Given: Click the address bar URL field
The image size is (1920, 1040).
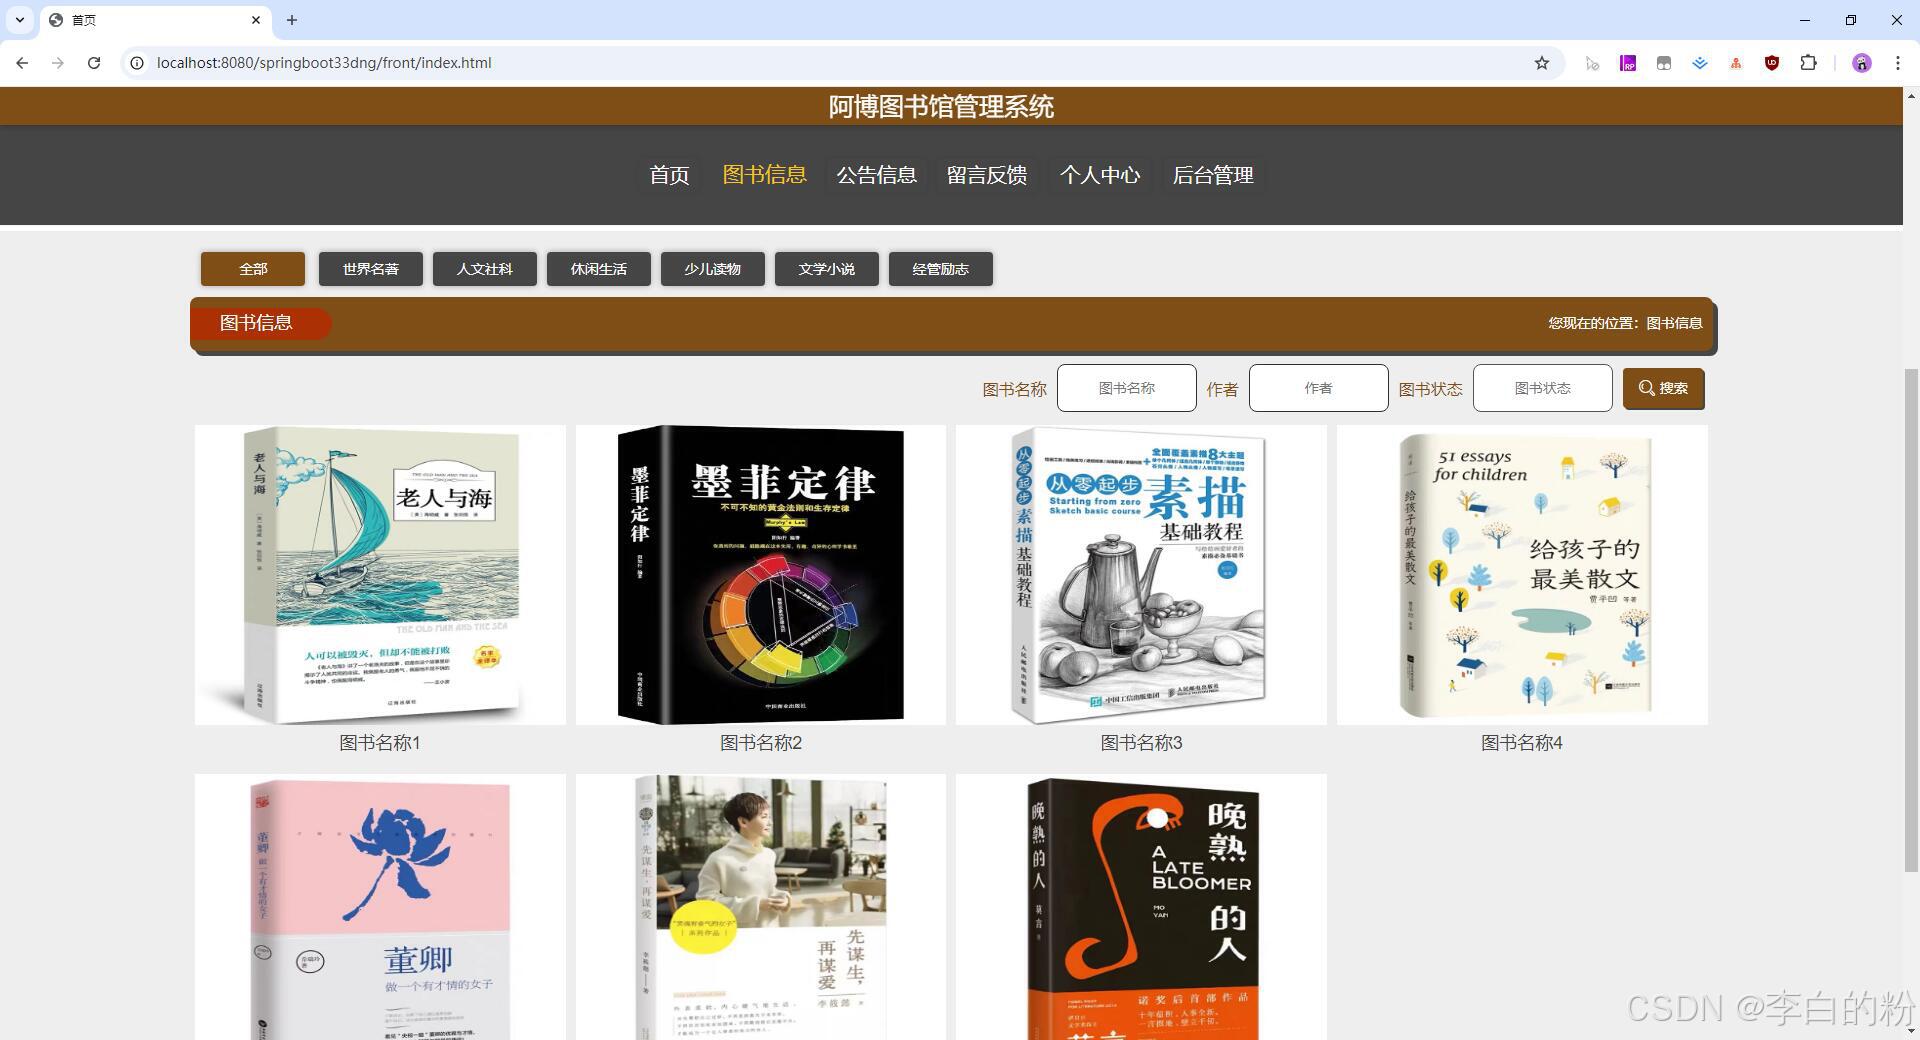Looking at the screenshot, I should click(840, 63).
